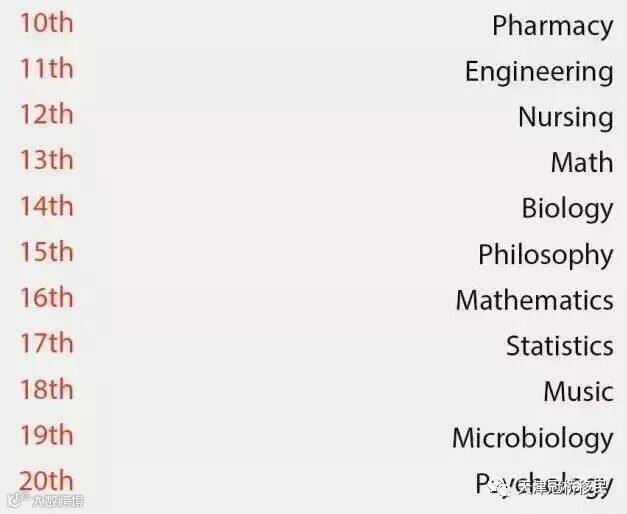Viewport: 627px width, 514px height.
Task: Click the Nursing subject text
Action: [x=565, y=117]
